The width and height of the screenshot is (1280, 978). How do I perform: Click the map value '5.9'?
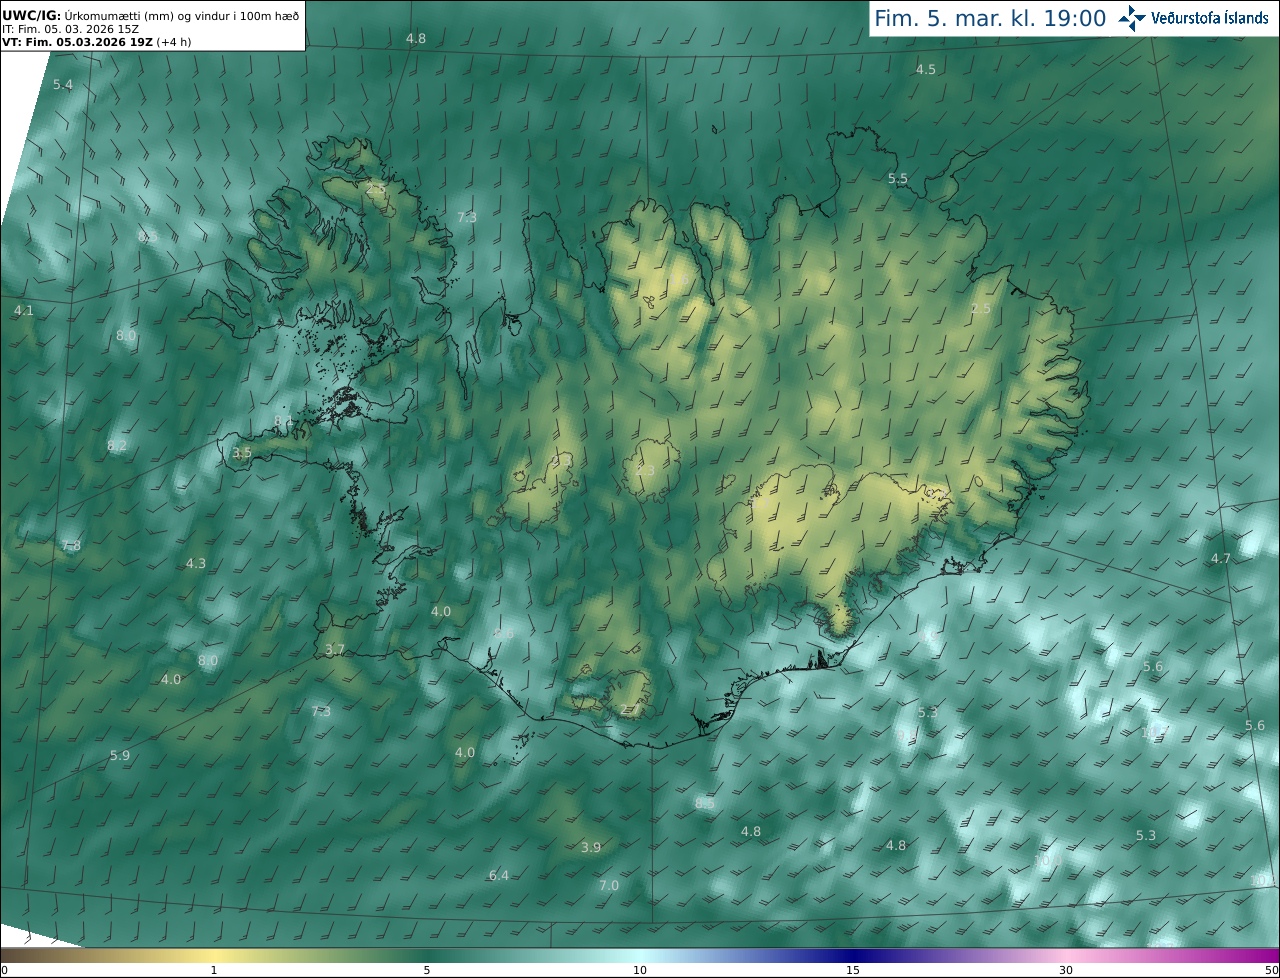tap(119, 755)
